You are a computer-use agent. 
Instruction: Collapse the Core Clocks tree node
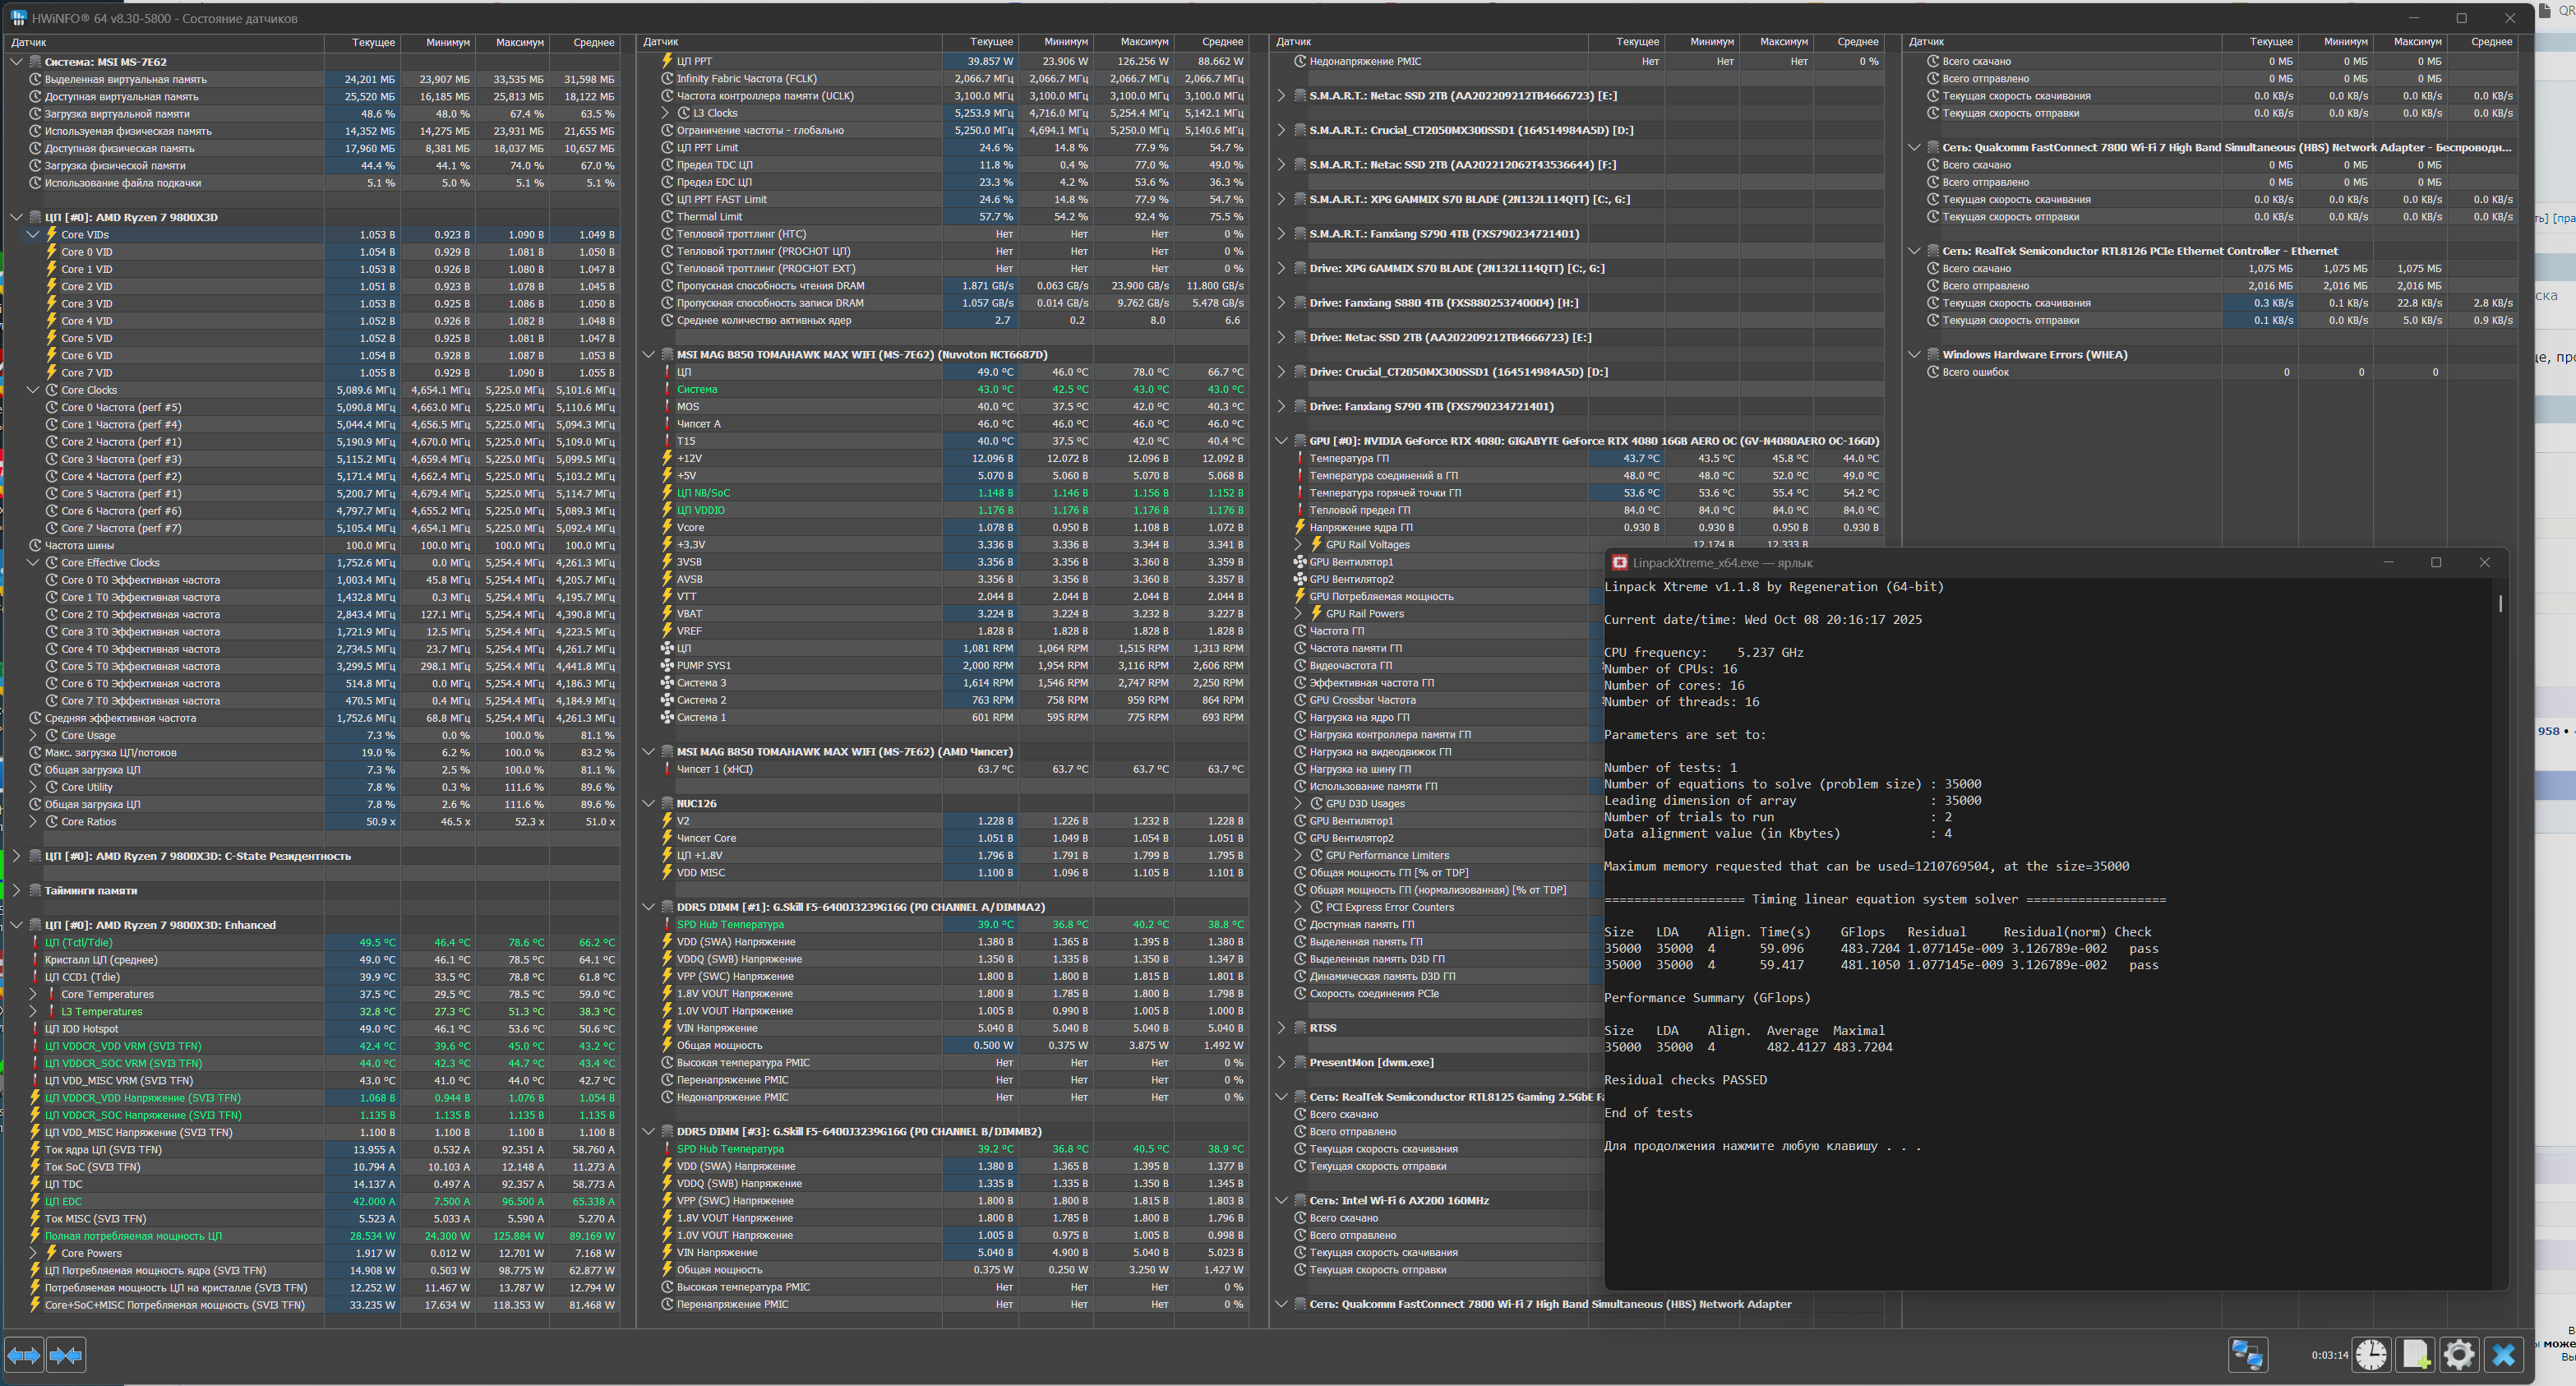point(33,390)
